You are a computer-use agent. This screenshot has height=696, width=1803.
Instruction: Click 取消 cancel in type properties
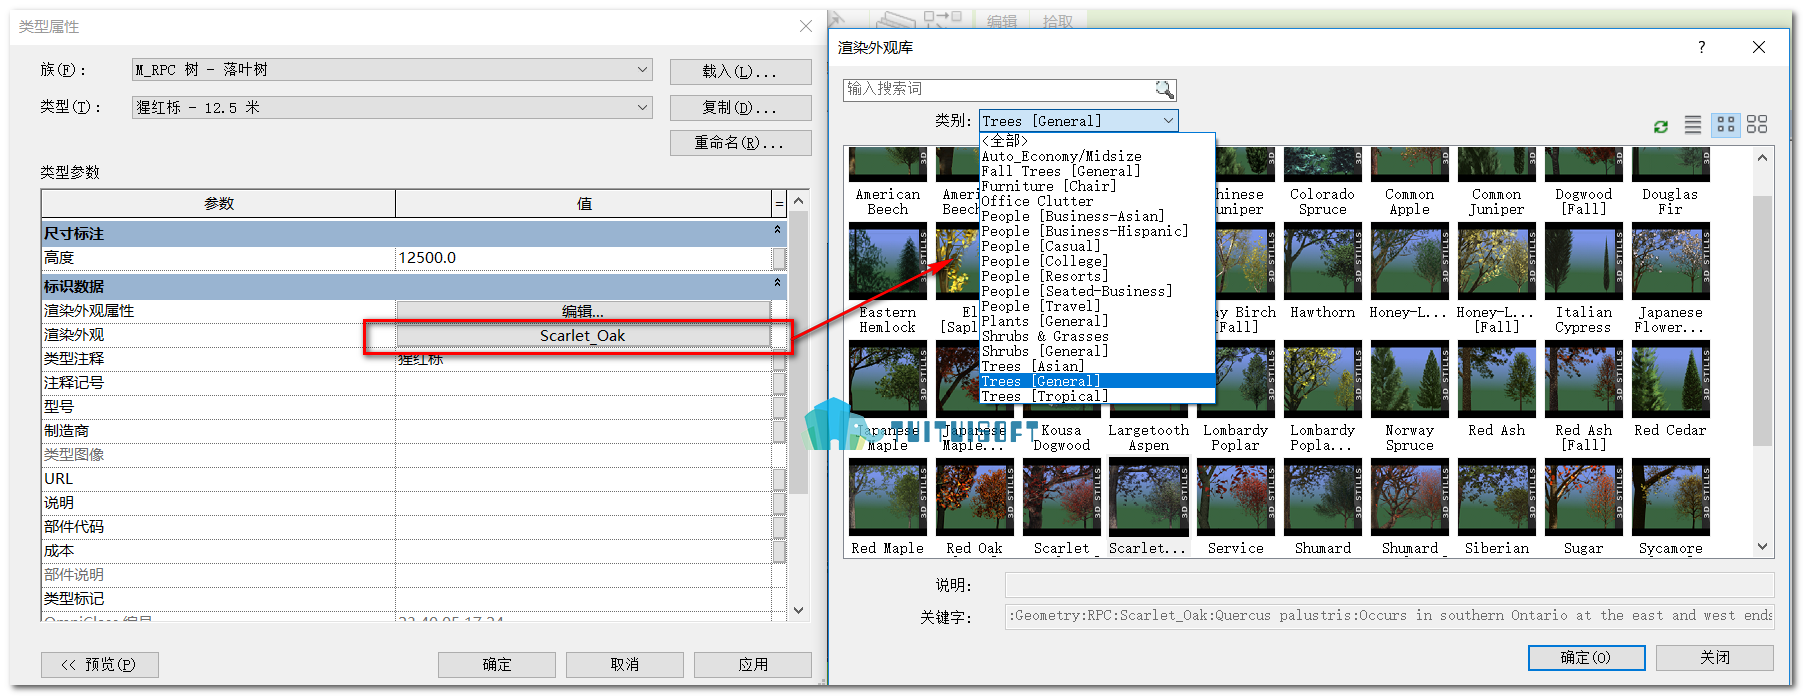click(x=624, y=664)
